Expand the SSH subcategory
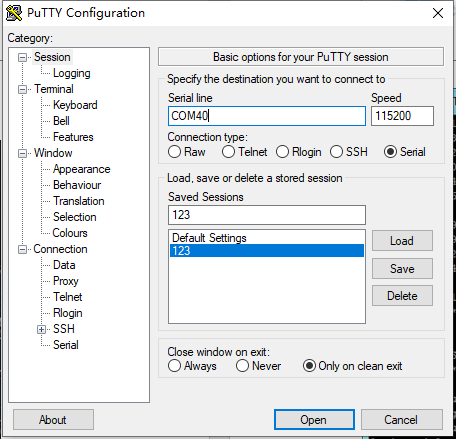This screenshot has height=439, width=456. [x=41, y=330]
